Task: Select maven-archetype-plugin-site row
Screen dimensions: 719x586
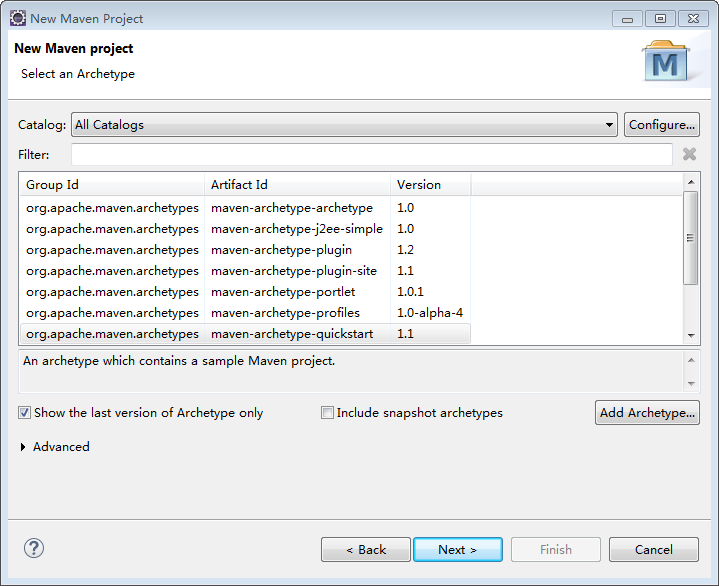Action: point(245,271)
